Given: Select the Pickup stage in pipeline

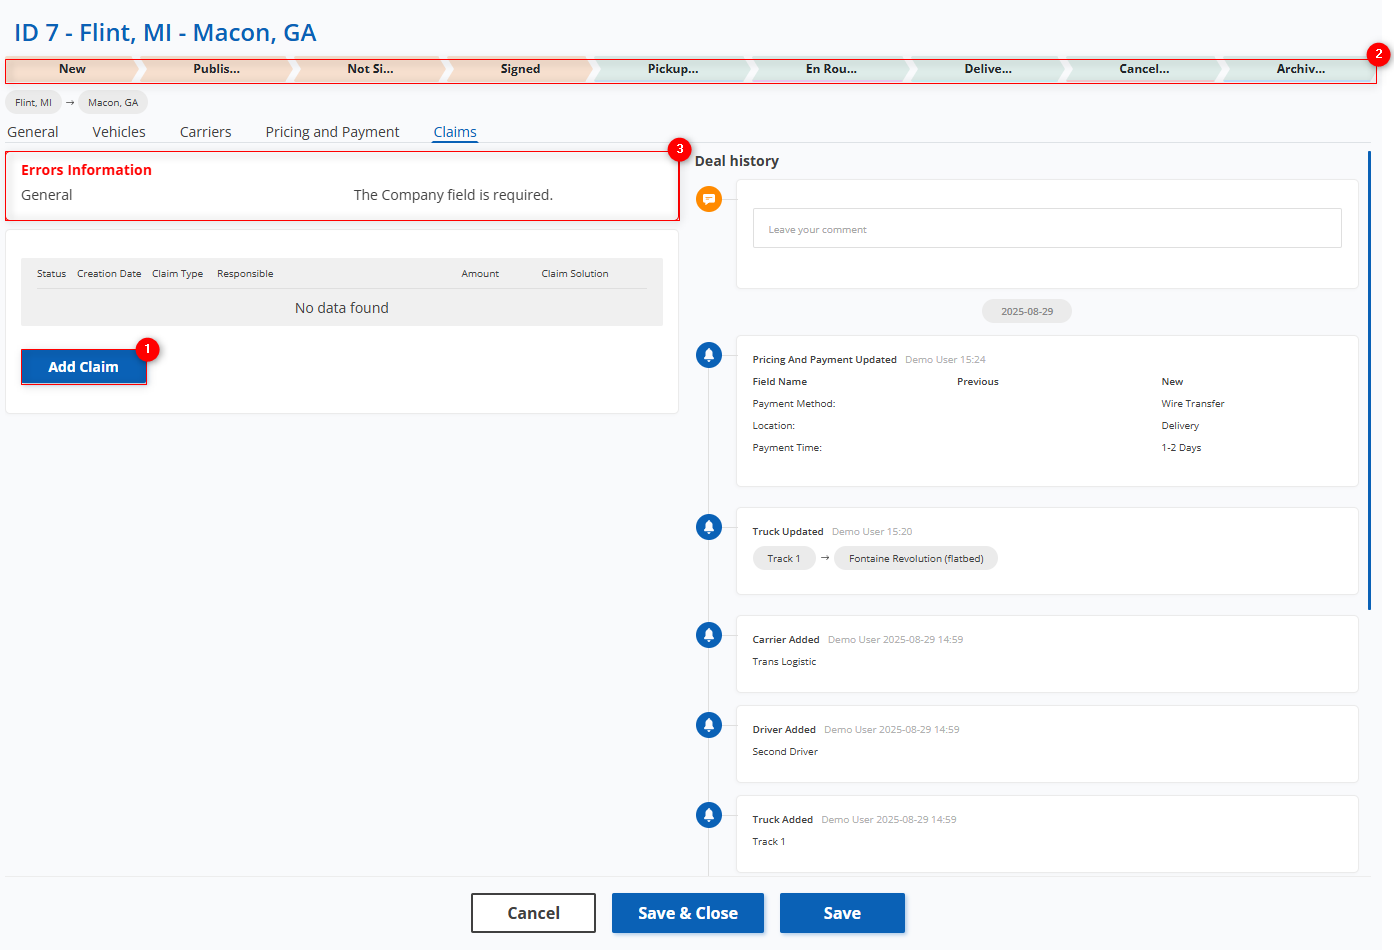Looking at the screenshot, I should pyautogui.click(x=672, y=69).
